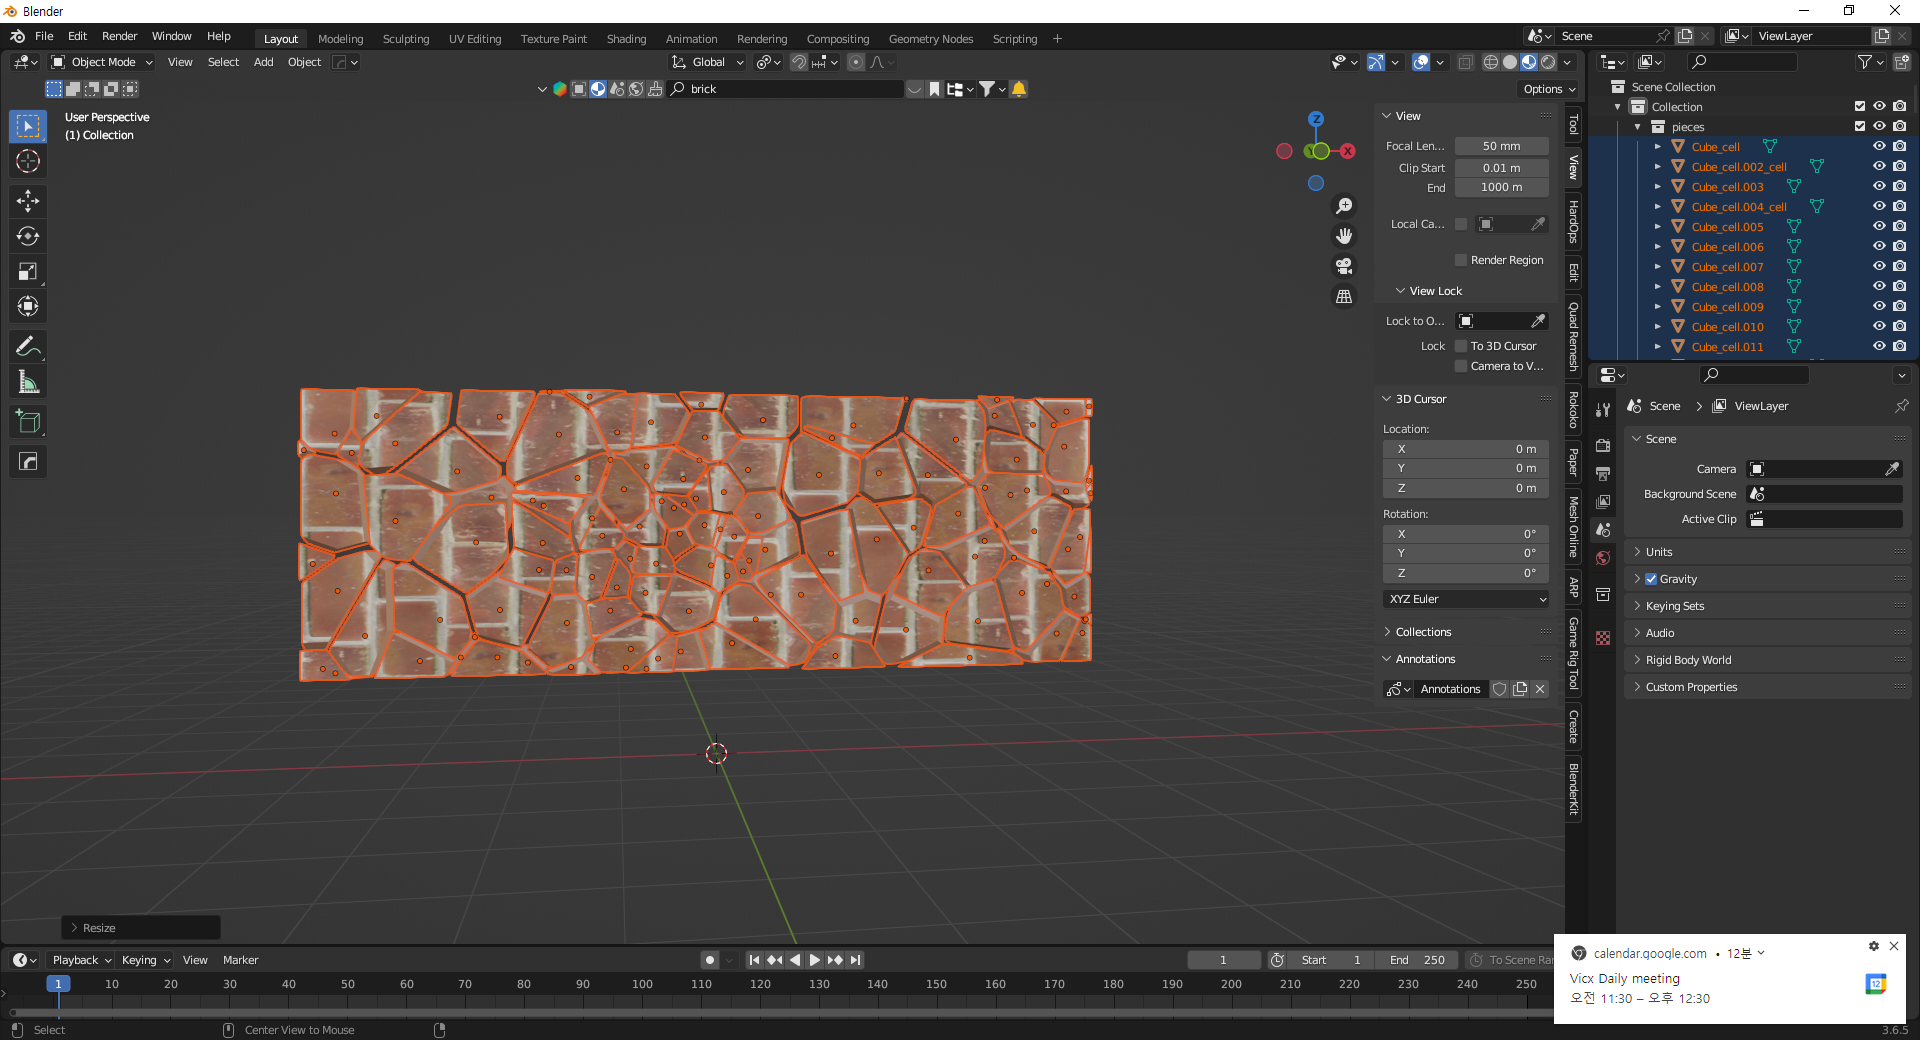Pick the Measure tool
Viewport: 1920px width, 1040px height.
(x=28, y=381)
